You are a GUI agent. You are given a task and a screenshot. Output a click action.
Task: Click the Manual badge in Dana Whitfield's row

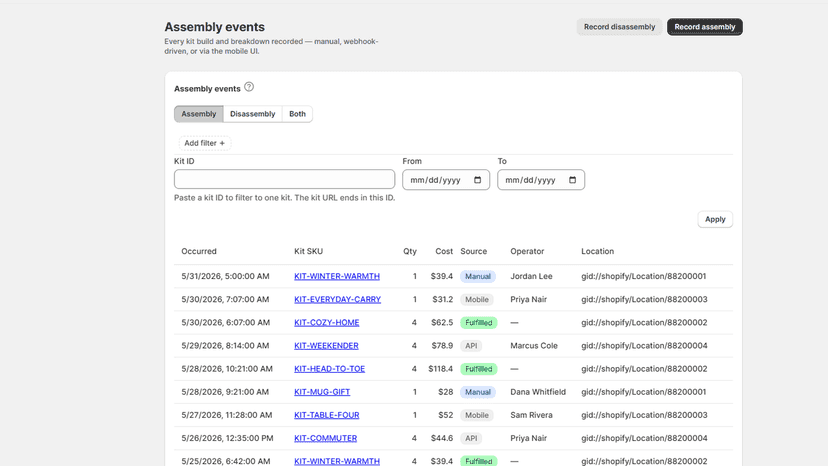pyautogui.click(x=478, y=392)
